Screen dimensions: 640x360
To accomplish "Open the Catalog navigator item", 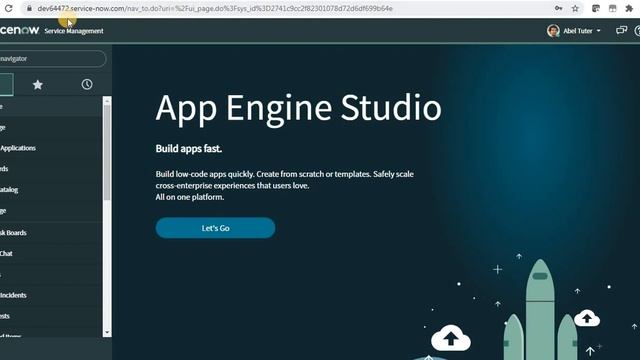I will (x=9, y=189).
